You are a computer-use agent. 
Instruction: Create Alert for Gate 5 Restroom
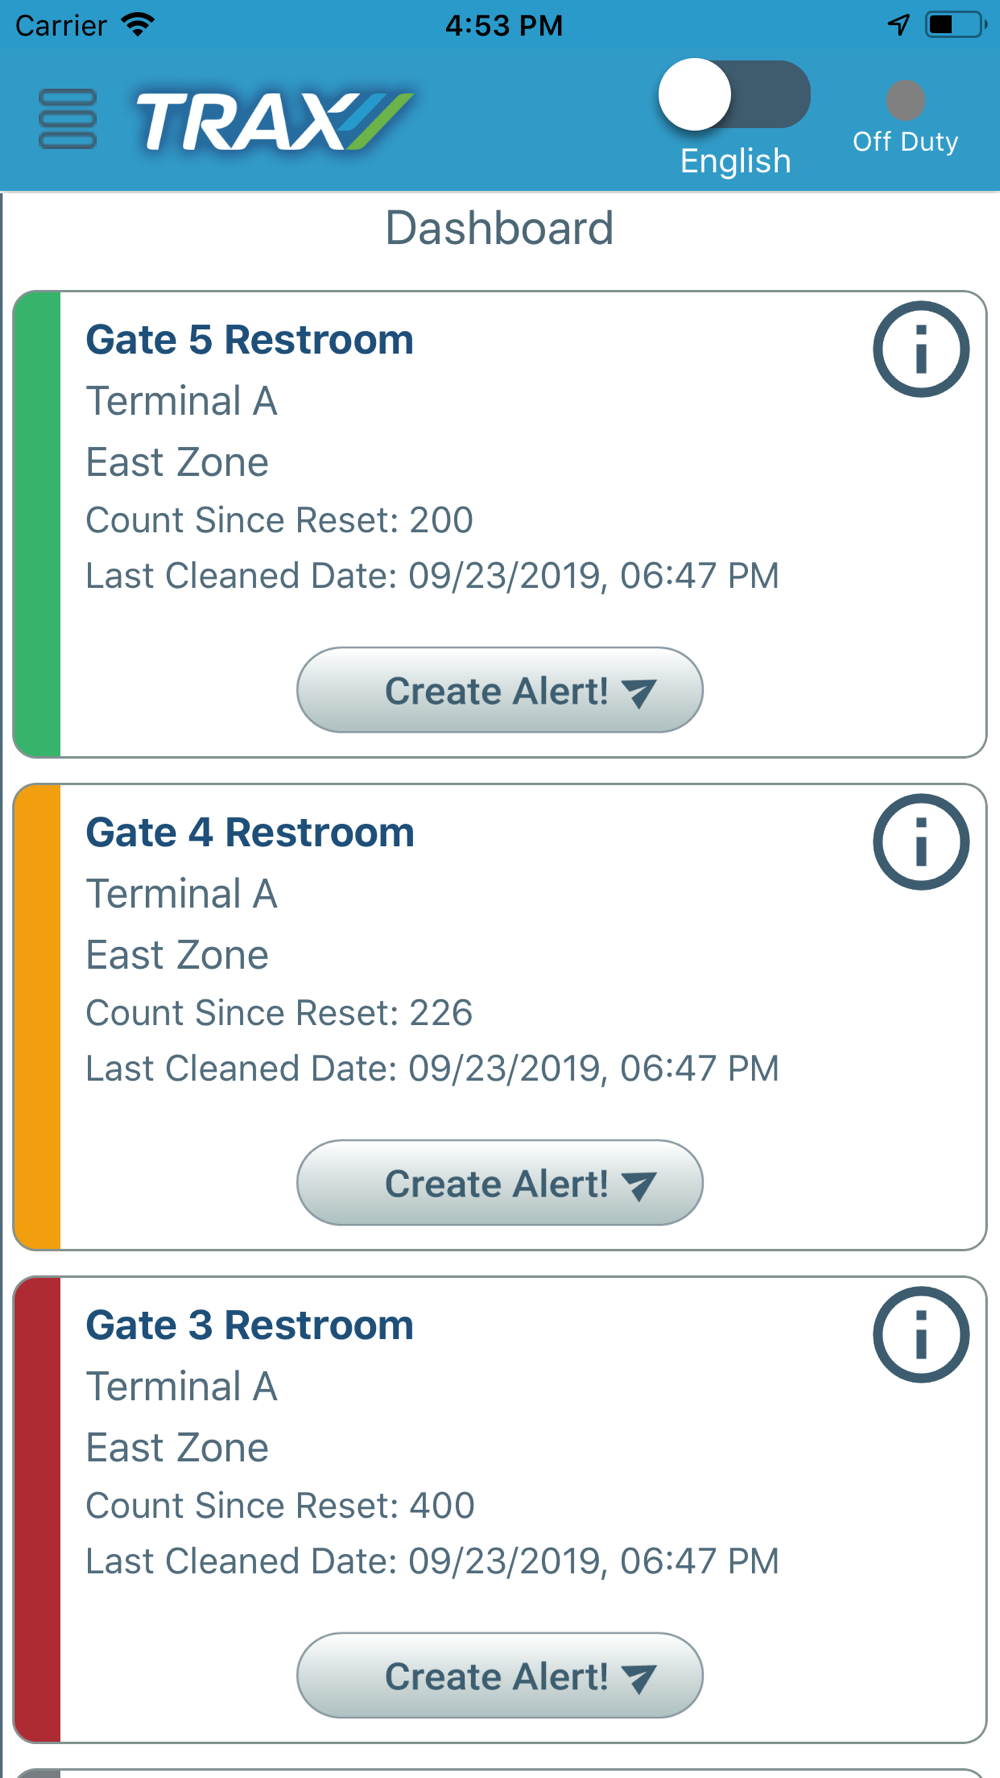coord(500,690)
